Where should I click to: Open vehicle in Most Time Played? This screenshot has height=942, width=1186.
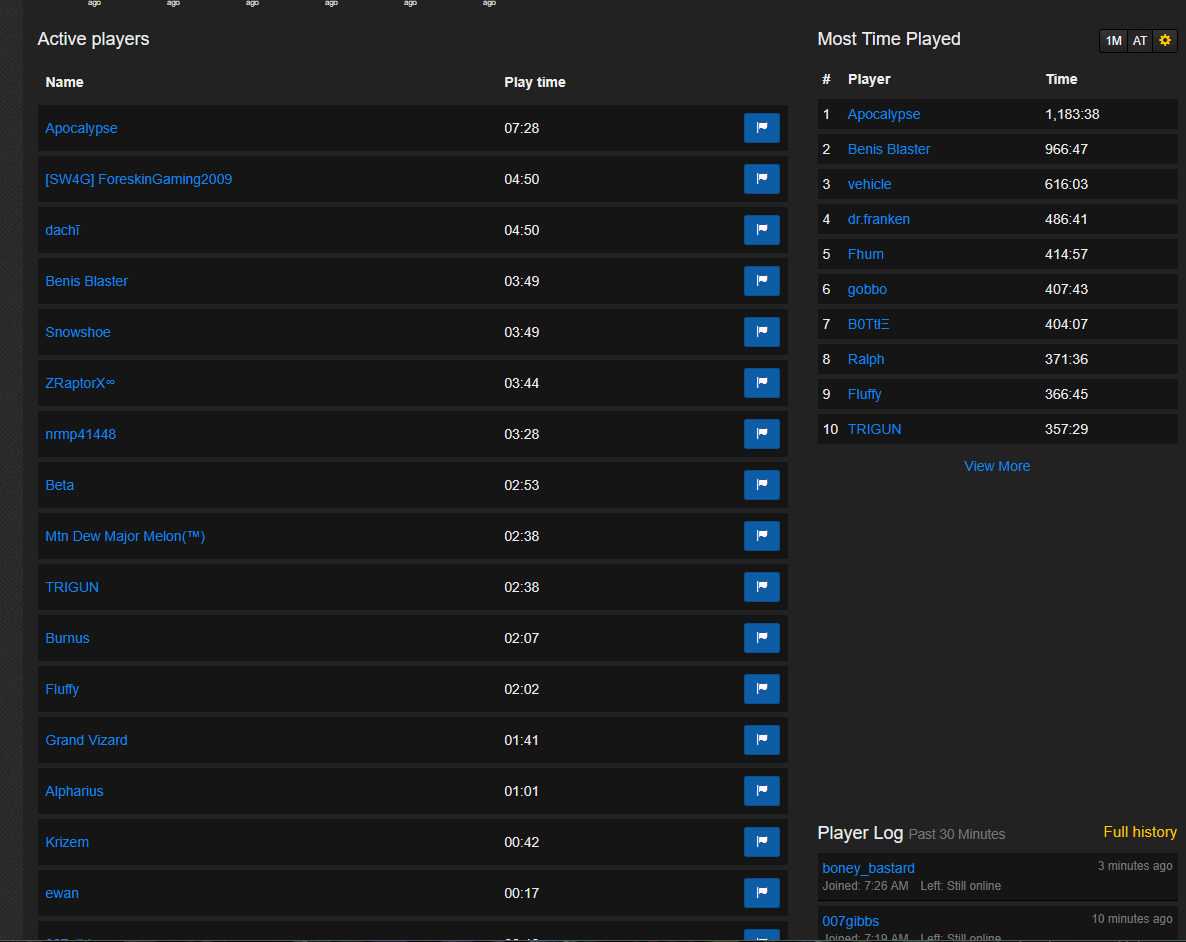coord(869,184)
